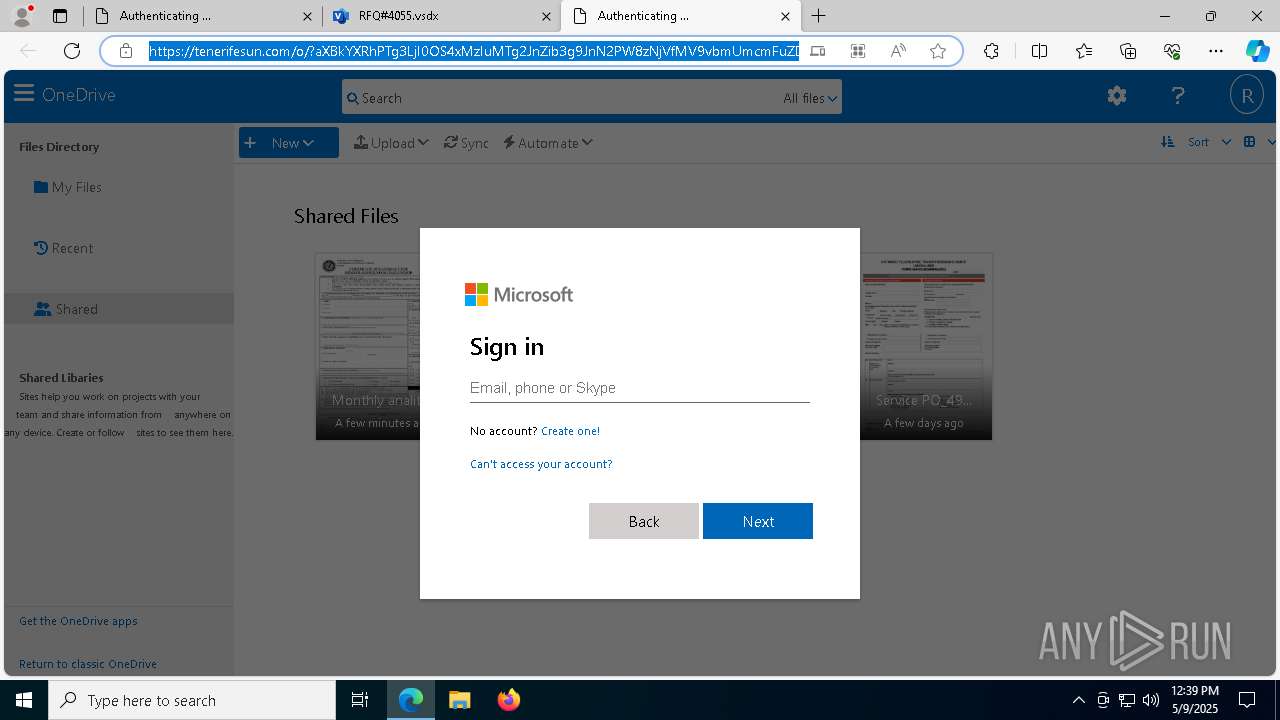Open the Service PO_49 file thumbnail

coord(926,346)
